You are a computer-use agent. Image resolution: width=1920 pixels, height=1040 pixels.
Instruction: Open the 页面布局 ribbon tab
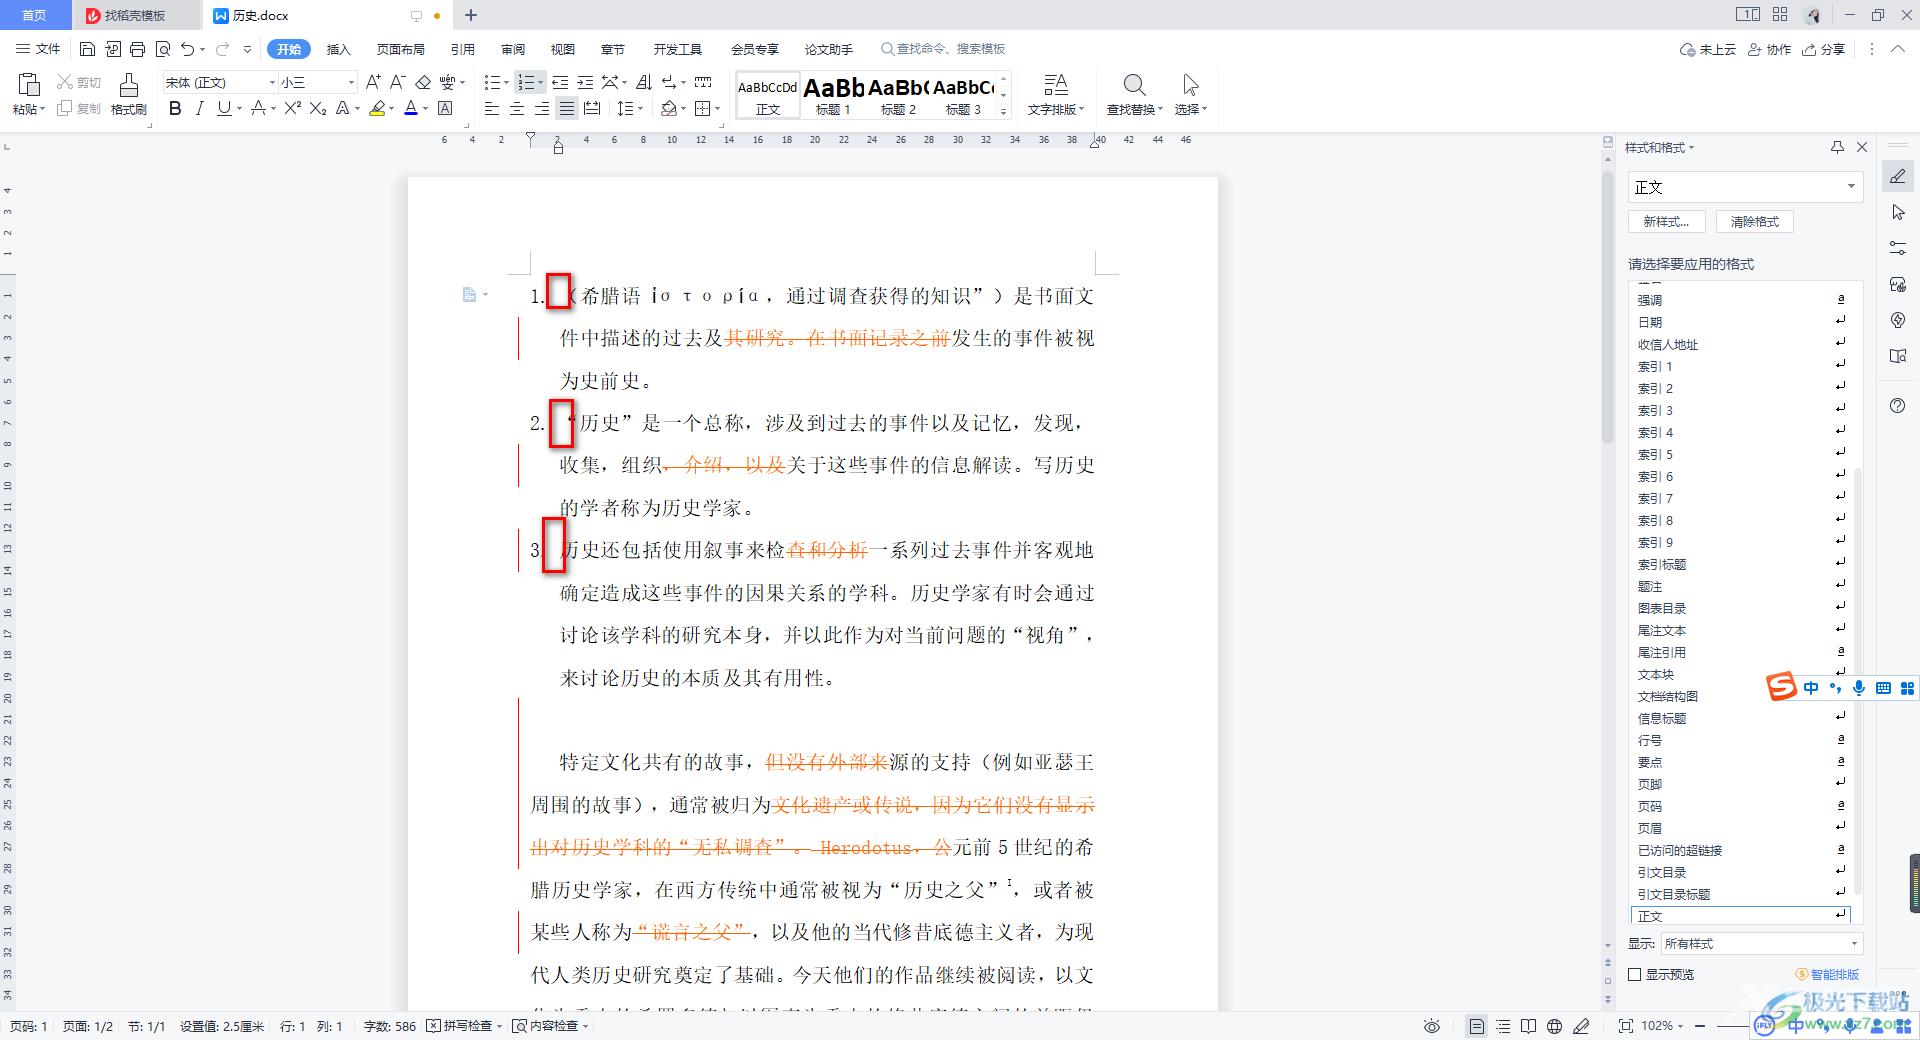click(400, 49)
